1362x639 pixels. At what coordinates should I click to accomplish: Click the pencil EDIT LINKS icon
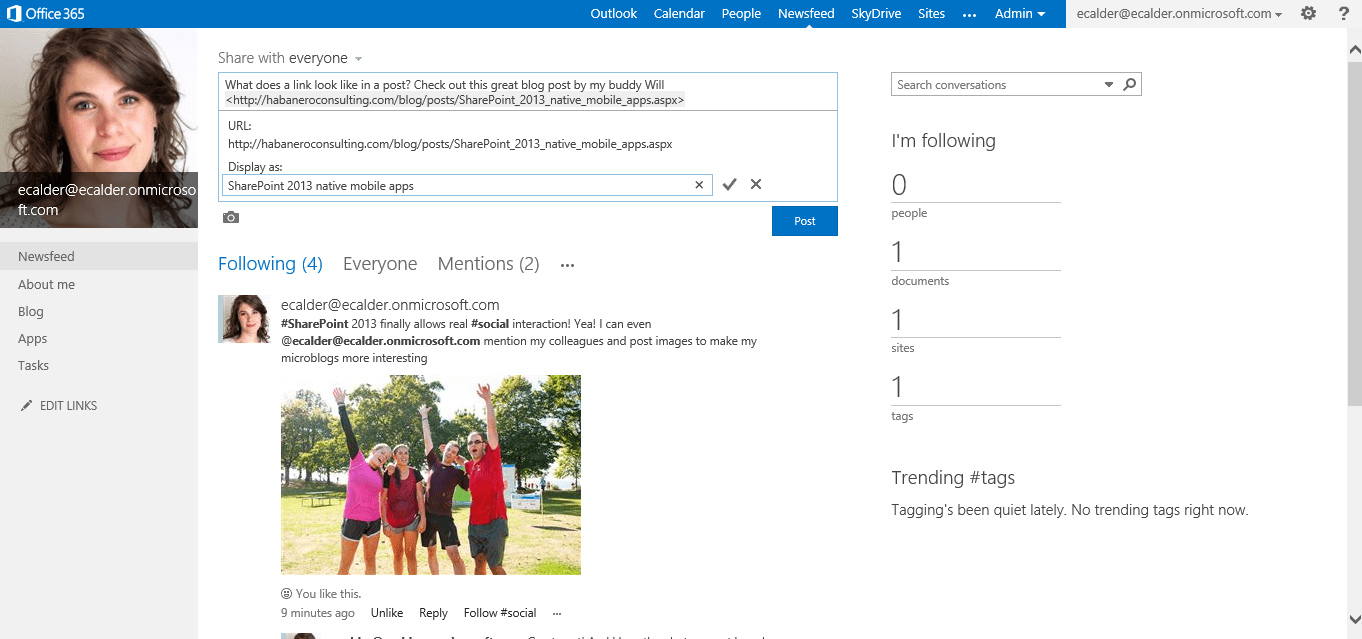point(26,406)
